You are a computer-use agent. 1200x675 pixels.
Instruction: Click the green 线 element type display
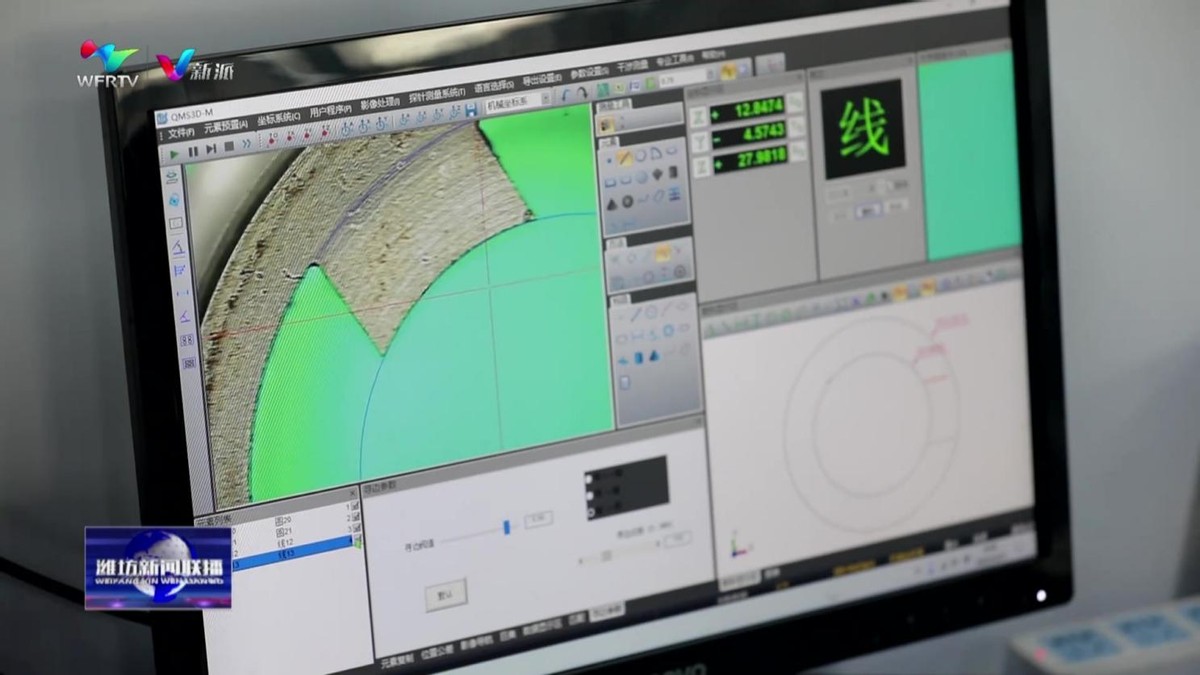[863, 129]
